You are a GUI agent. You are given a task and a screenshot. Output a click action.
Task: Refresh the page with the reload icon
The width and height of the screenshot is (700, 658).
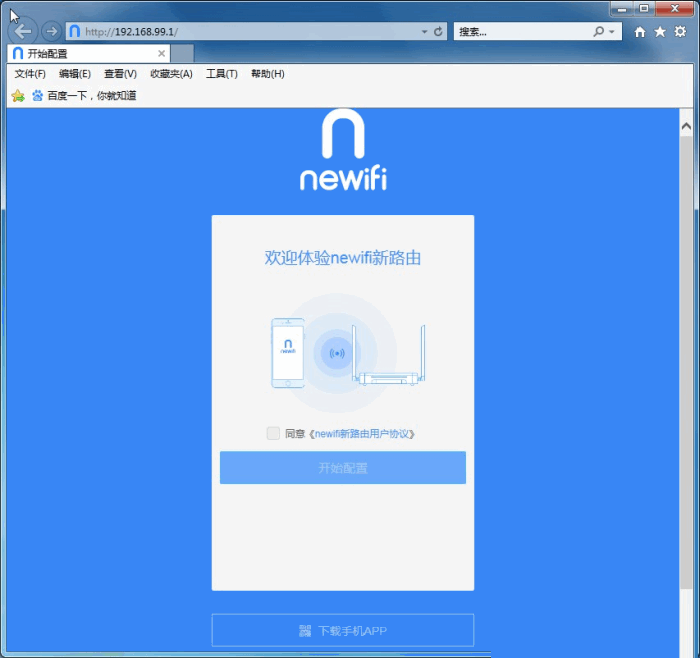[439, 32]
